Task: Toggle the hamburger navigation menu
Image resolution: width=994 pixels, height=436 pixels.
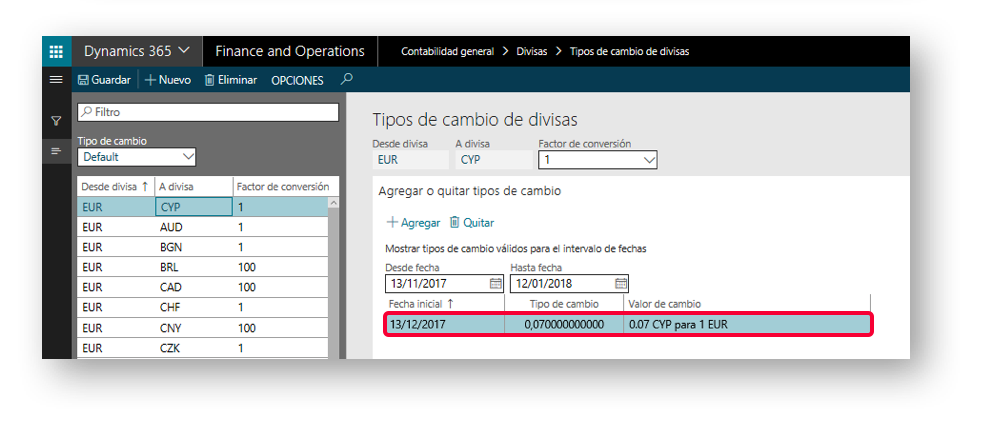Action: [56, 80]
